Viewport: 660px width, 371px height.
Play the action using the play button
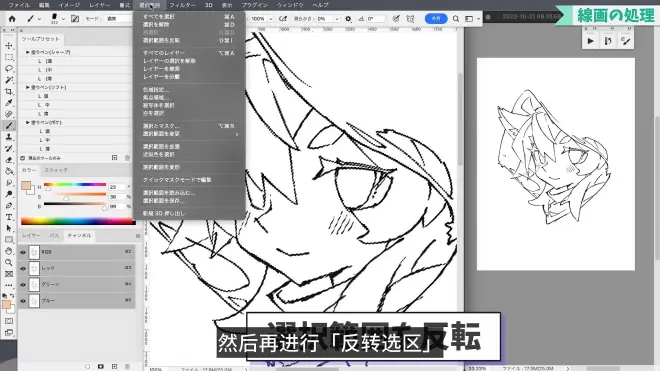[x=591, y=41]
